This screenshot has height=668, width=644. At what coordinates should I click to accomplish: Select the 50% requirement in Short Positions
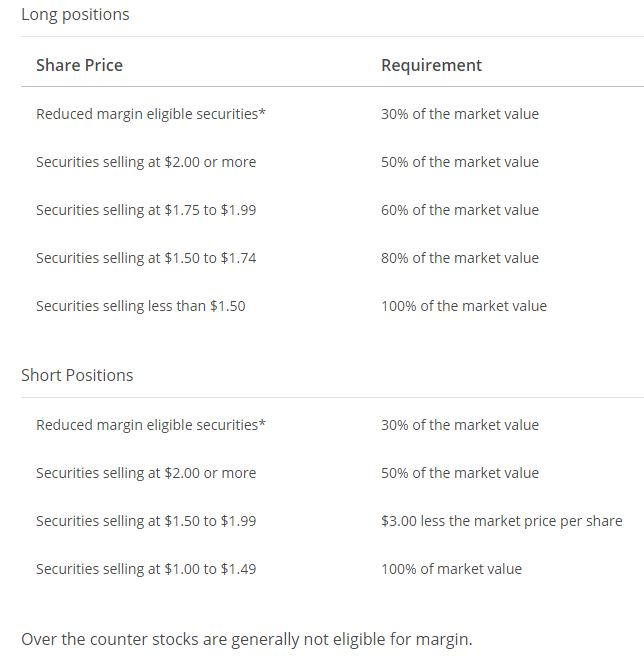[459, 473]
